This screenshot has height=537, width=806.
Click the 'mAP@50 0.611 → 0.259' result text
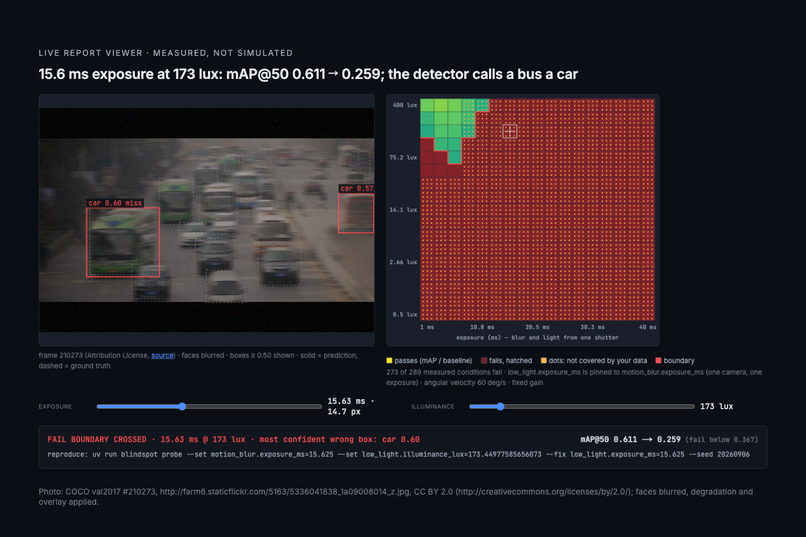pyautogui.click(x=630, y=440)
